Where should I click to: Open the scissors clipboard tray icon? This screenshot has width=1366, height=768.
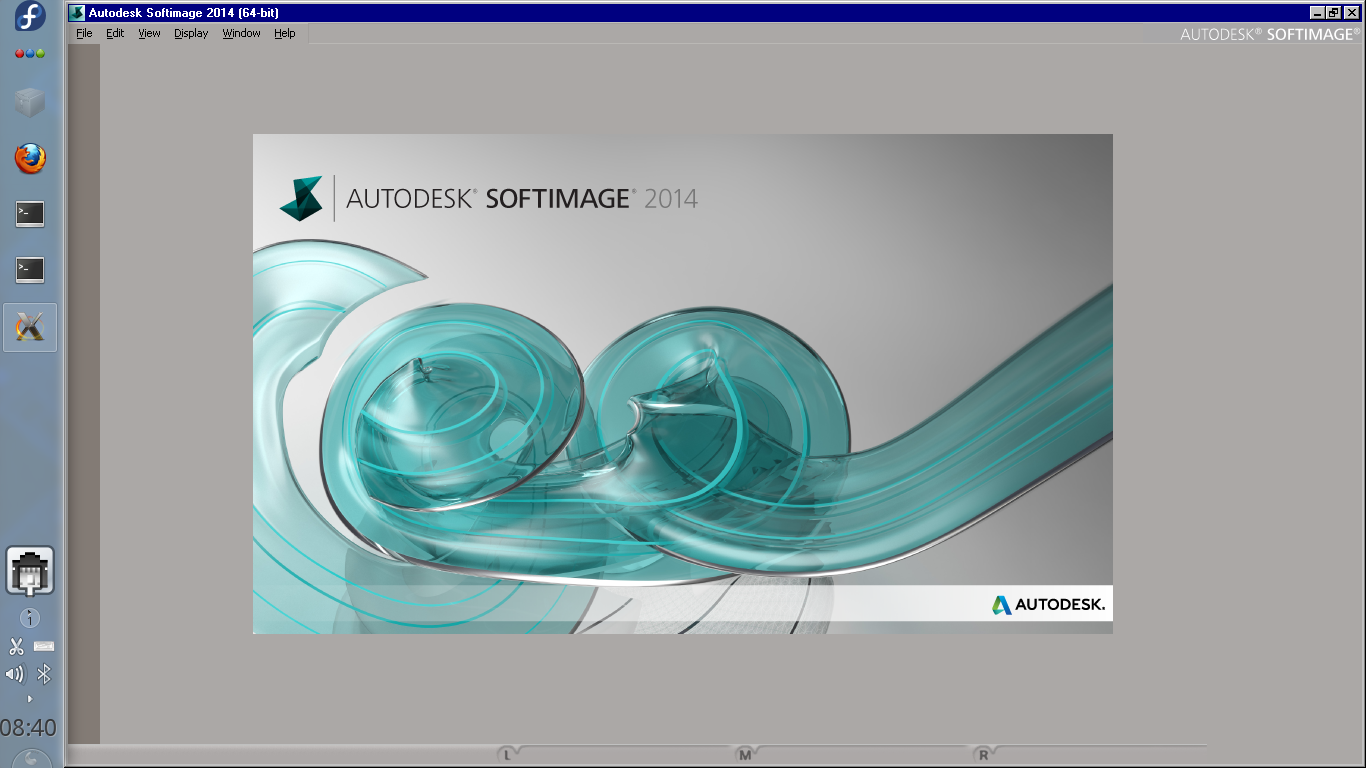(16, 646)
